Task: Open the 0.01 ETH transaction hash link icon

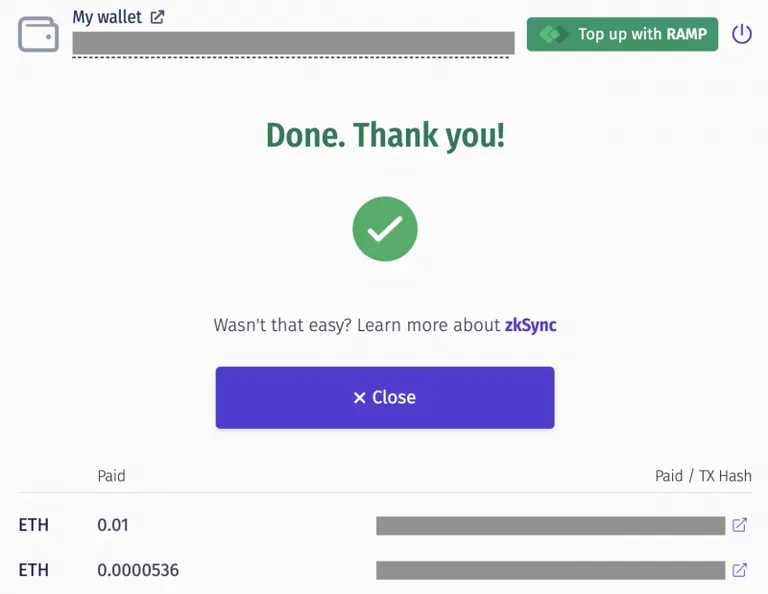Action: [739, 525]
